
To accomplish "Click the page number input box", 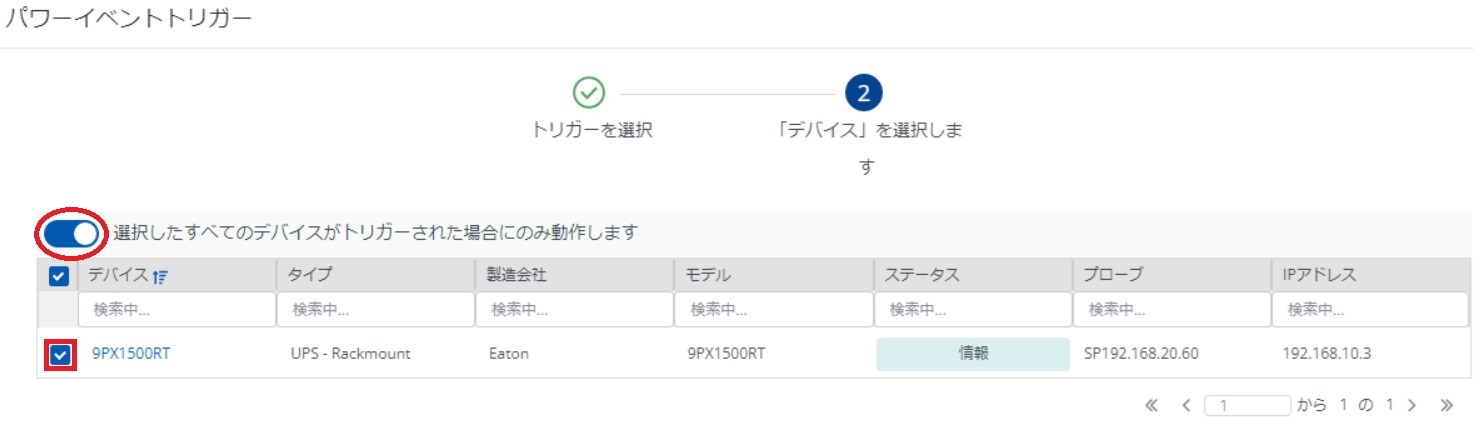I will point(1248,405).
